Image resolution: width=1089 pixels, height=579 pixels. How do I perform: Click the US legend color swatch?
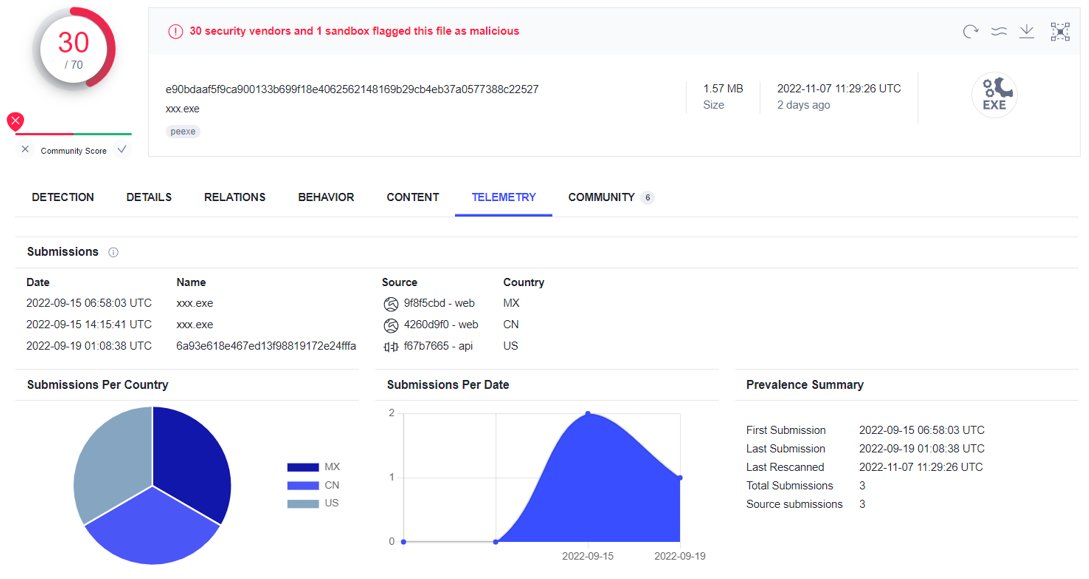[303, 503]
